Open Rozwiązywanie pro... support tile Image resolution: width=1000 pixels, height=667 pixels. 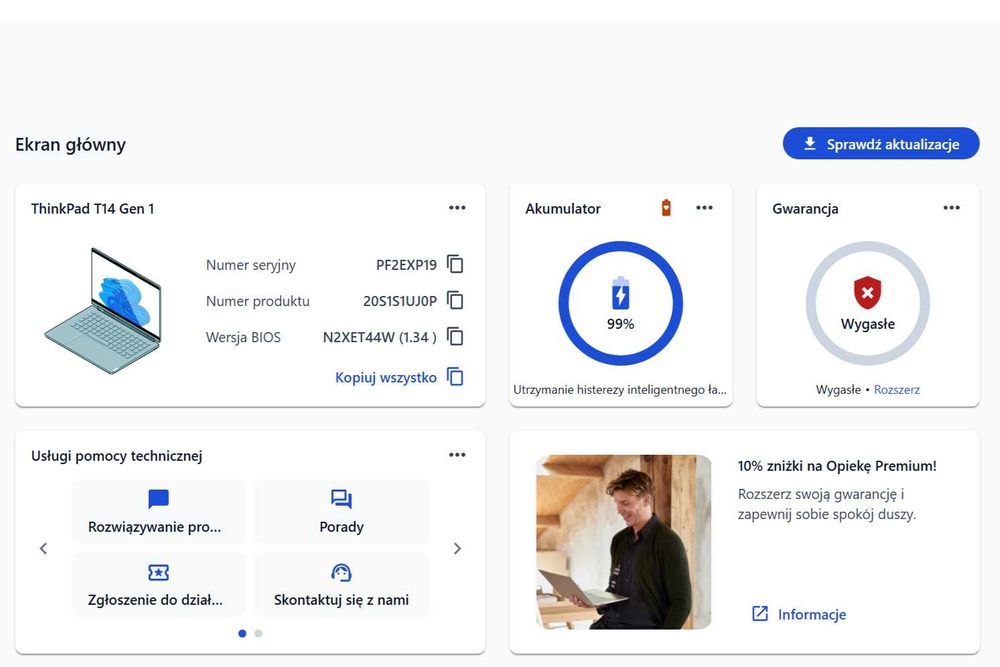[158, 511]
